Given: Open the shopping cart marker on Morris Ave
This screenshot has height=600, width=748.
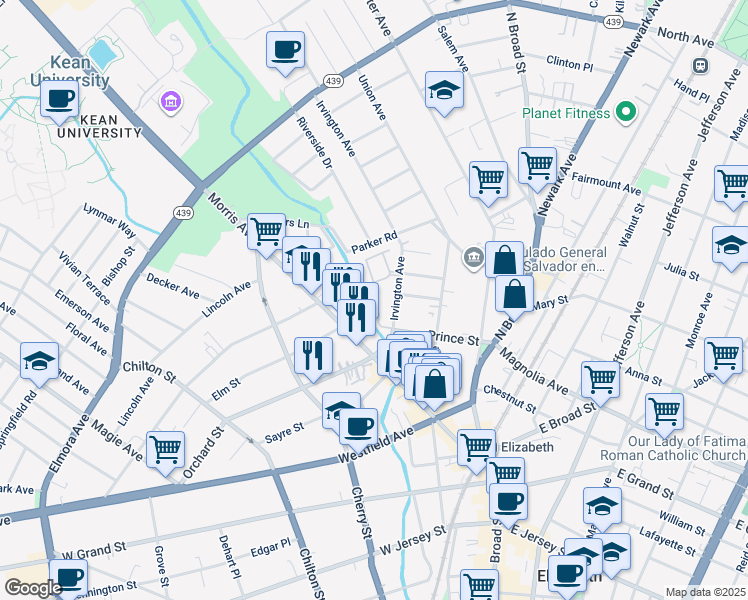Looking at the screenshot, I should [266, 233].
